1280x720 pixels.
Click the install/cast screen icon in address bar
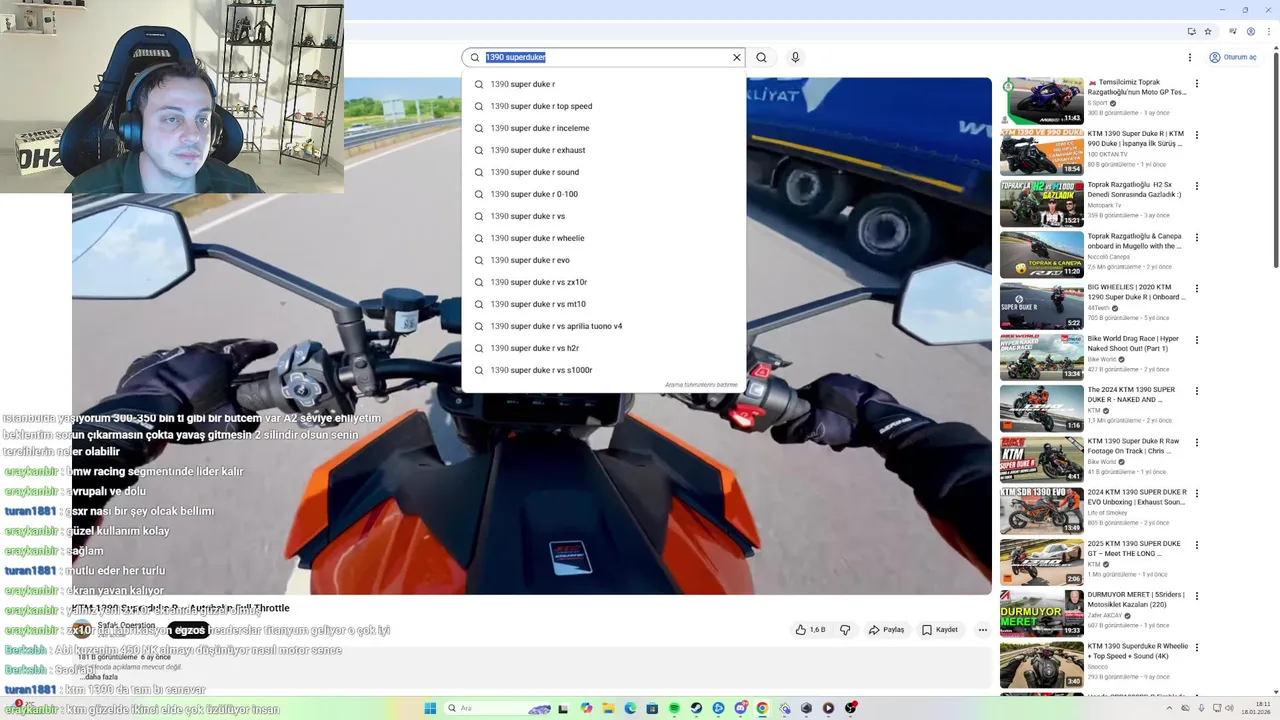pyautogui.click(x=1192, y=31)
